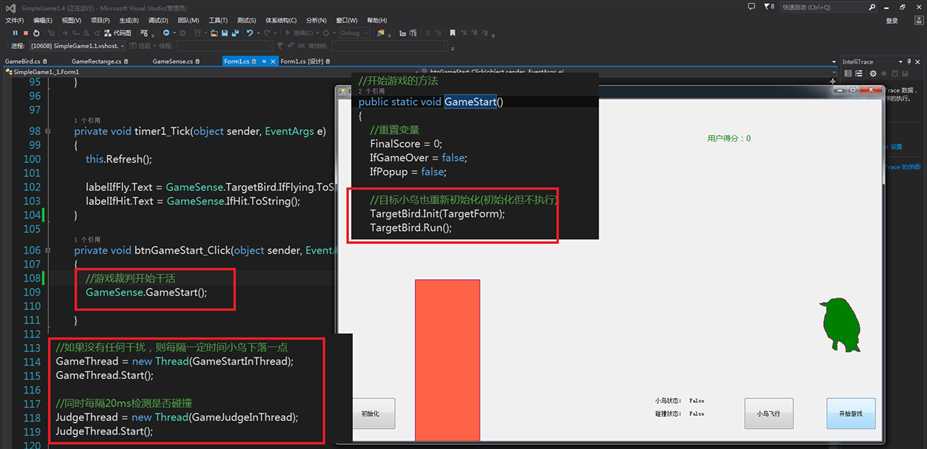Click the Open File folder icon
Image resolution: width=927 pixels, height=449 pixels.
pos(213,34)
